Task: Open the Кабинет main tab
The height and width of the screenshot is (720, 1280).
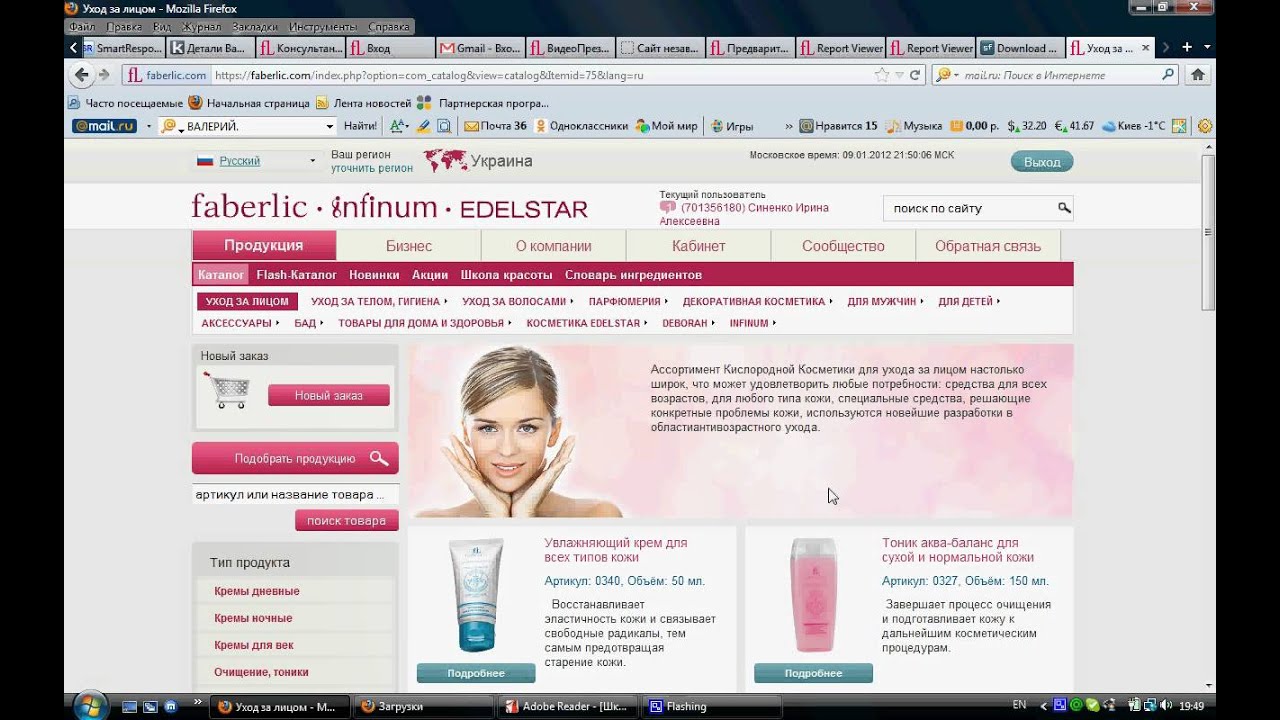Action: click(698, 246)
